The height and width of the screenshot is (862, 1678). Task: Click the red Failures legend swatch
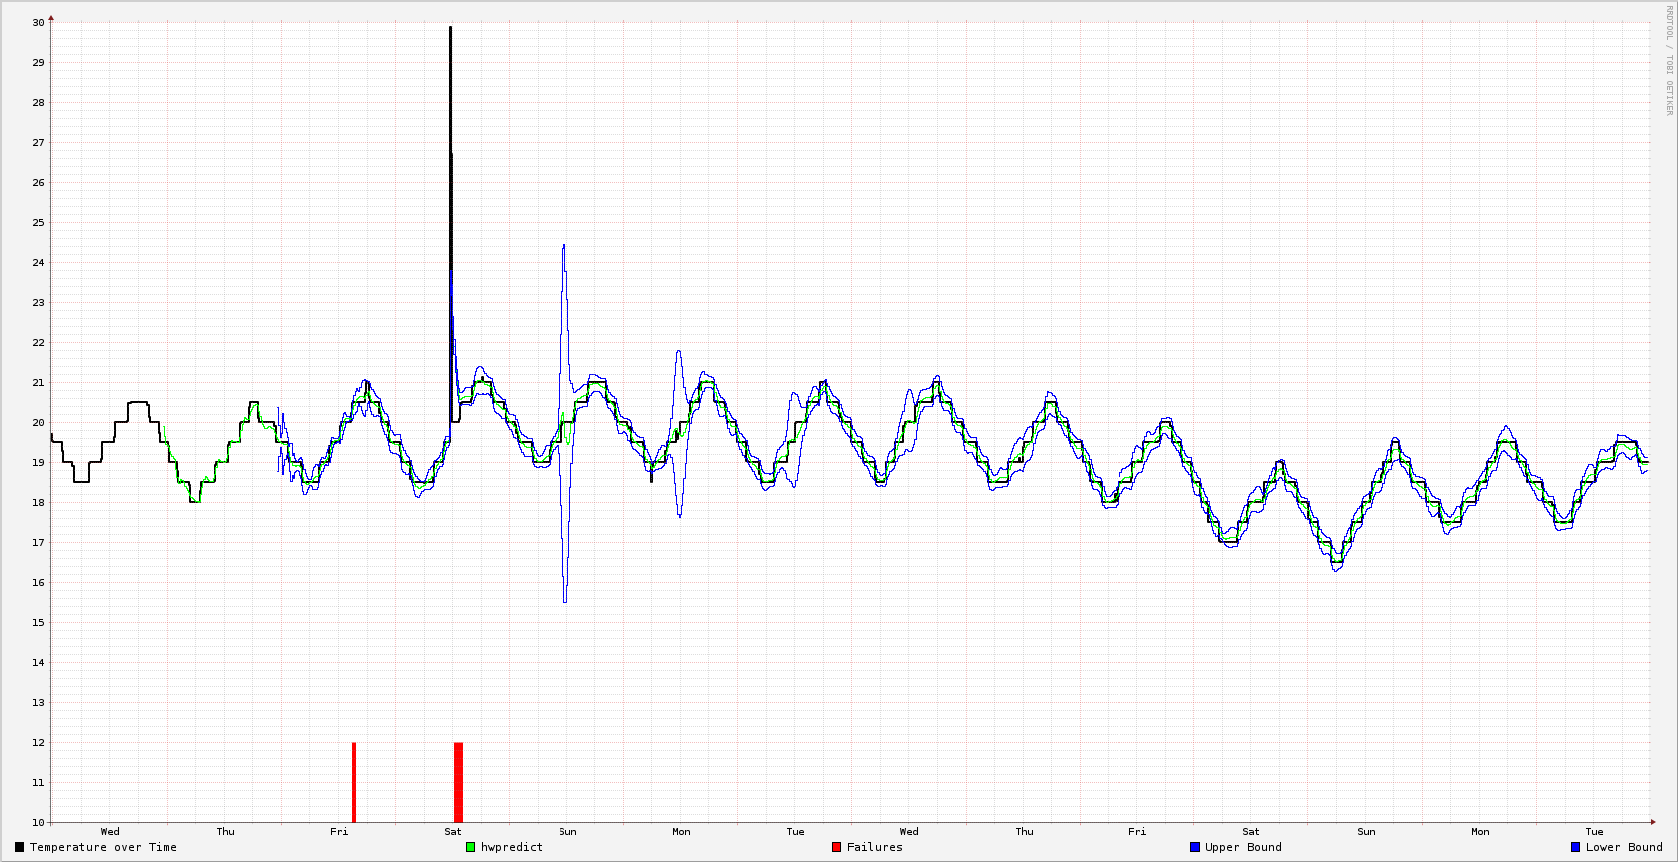[836, 847]
